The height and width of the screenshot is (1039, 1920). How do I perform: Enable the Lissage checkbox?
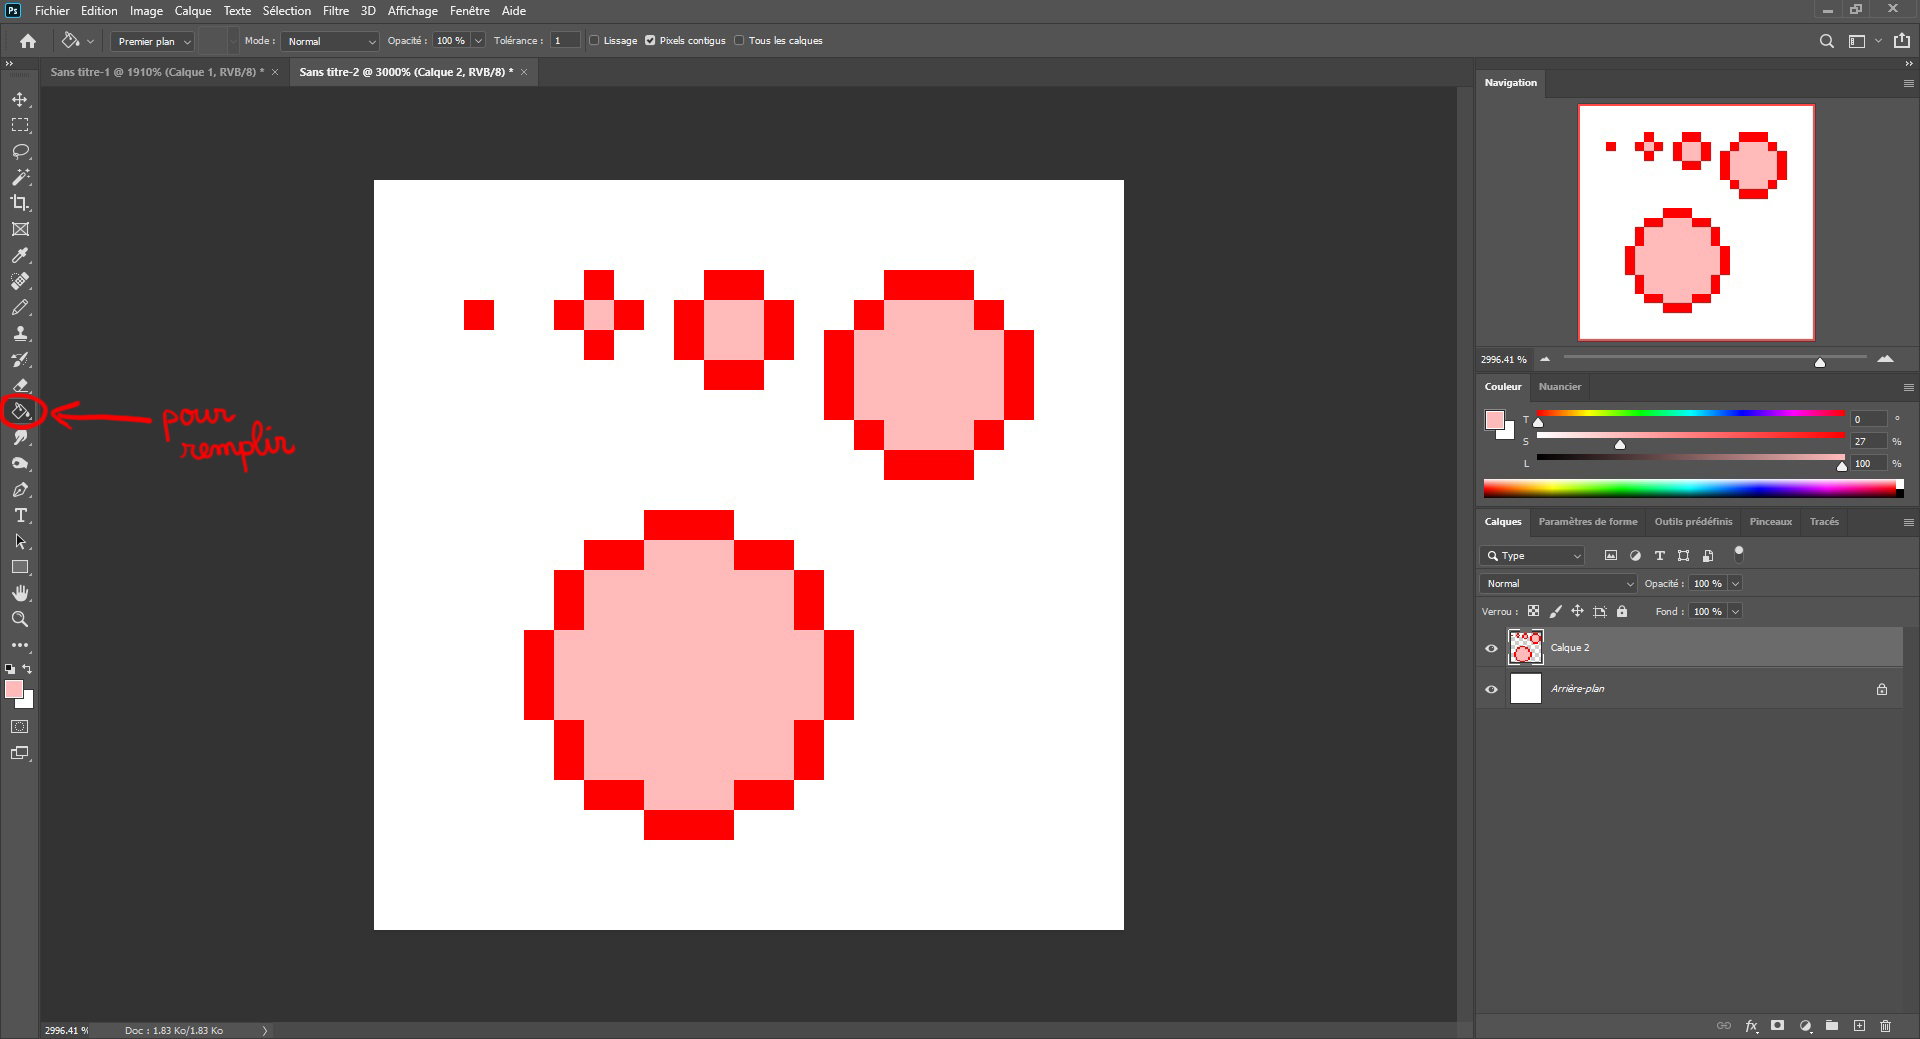592,40
